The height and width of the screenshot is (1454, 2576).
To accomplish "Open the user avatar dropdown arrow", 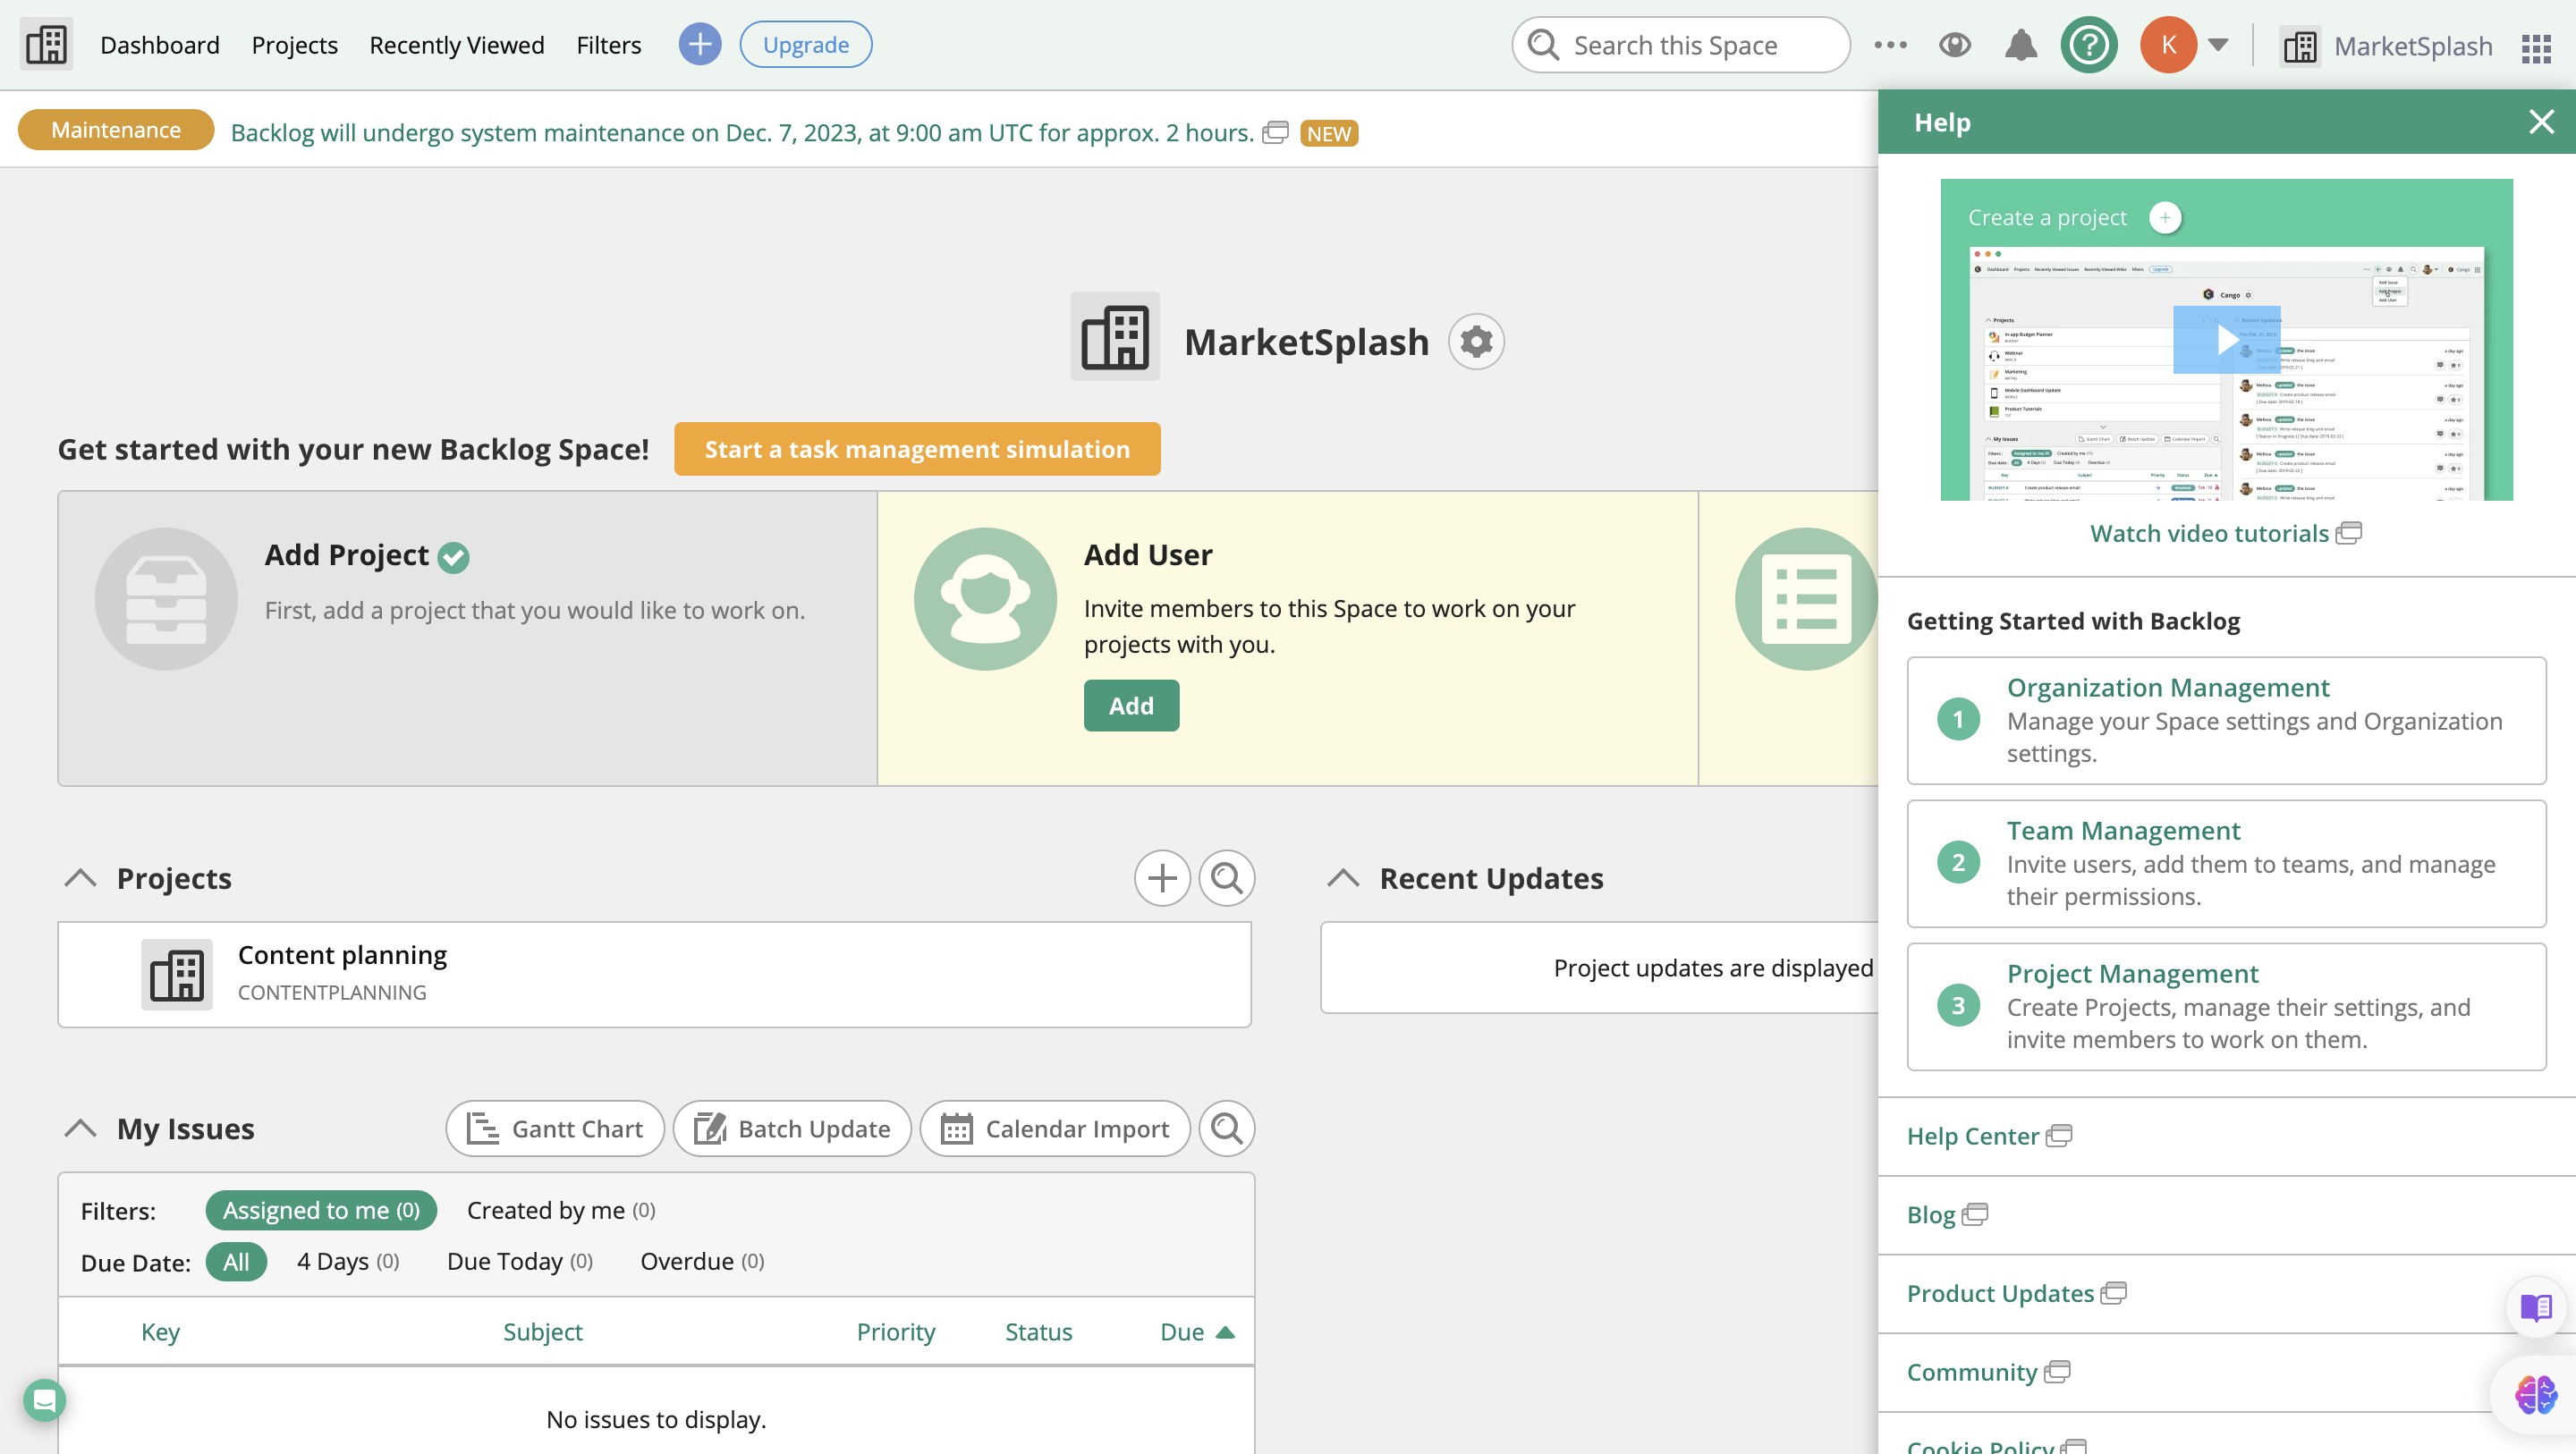I will (x=2217, y=45).
